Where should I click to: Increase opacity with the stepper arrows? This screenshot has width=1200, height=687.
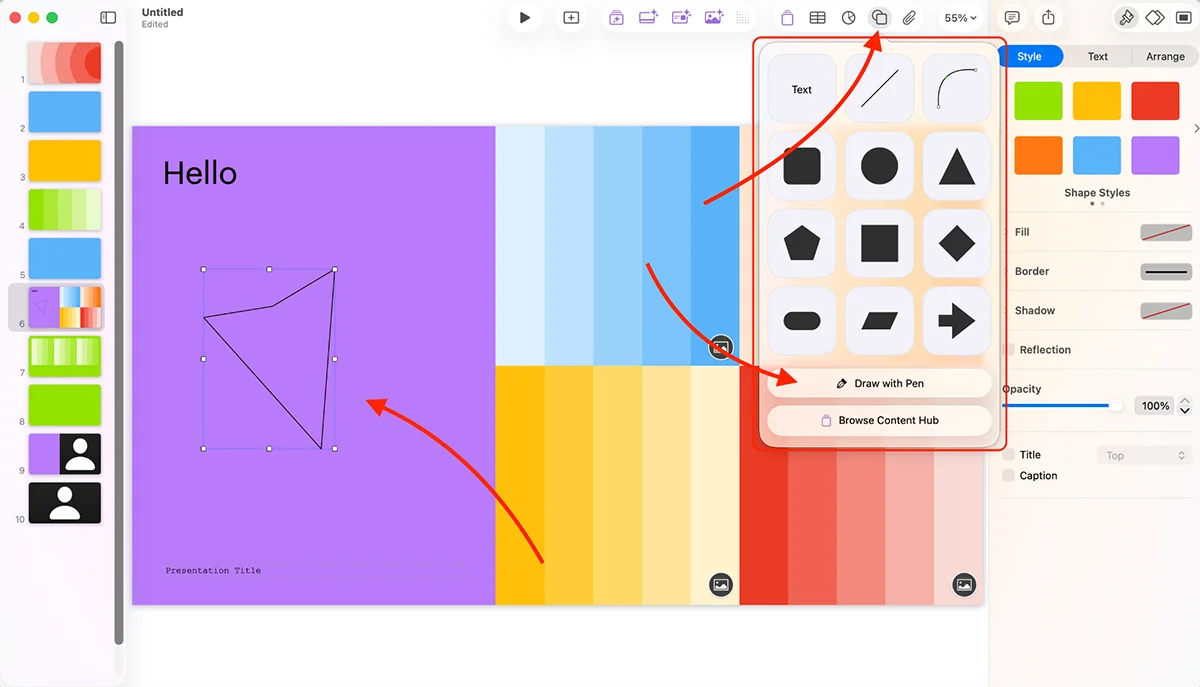1185,401
